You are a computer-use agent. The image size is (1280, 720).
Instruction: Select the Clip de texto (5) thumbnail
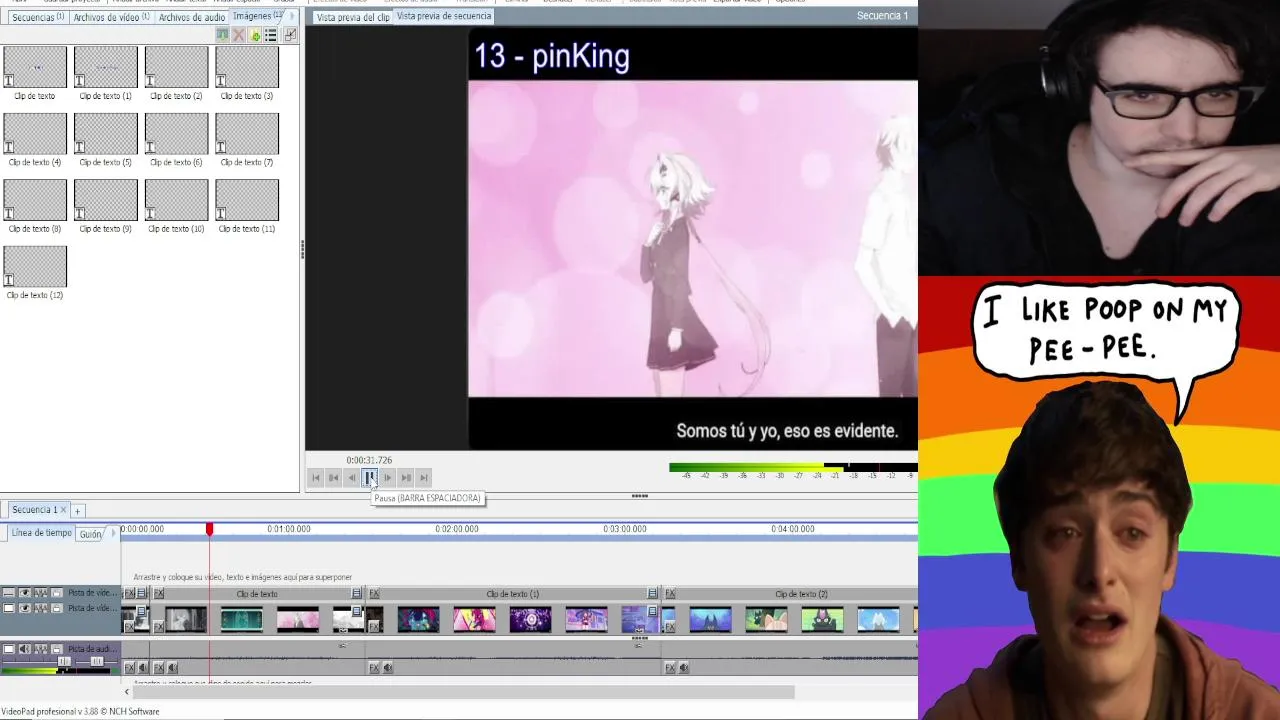point(106,133)
